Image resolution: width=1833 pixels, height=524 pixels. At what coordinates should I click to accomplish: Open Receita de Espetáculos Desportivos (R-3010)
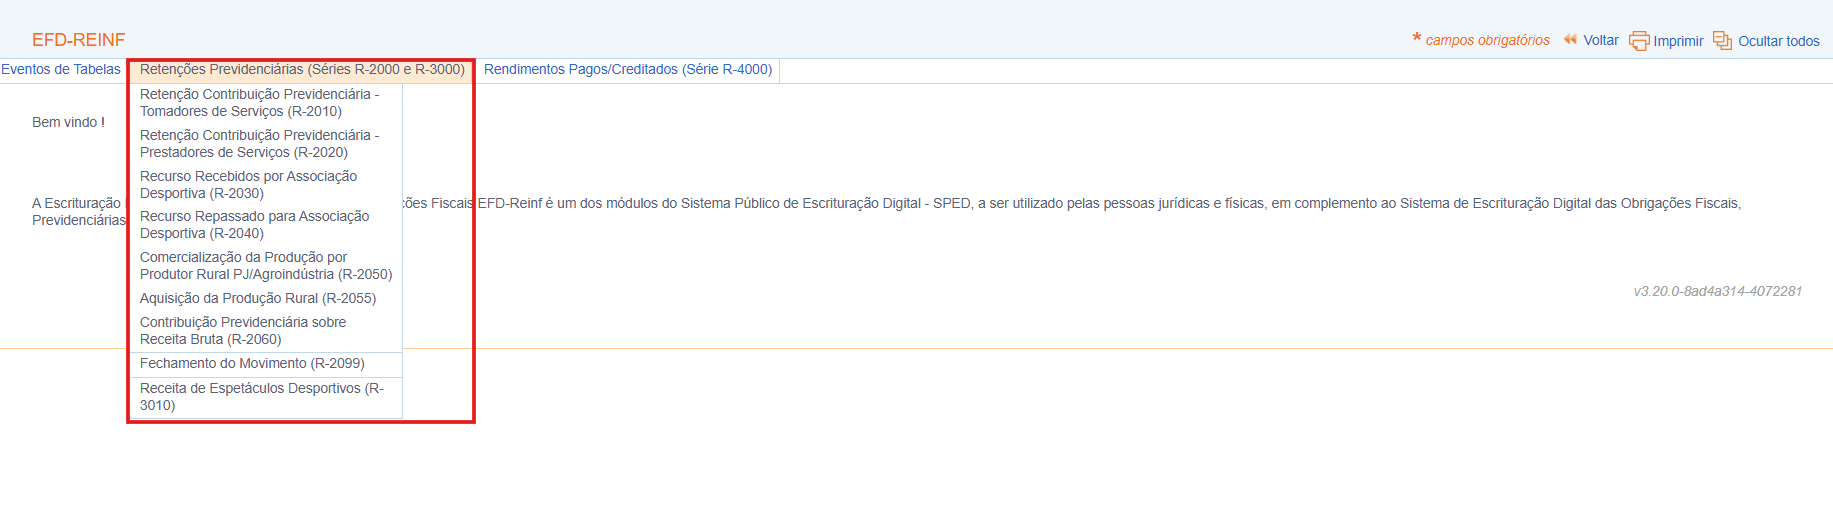(266, 397)
